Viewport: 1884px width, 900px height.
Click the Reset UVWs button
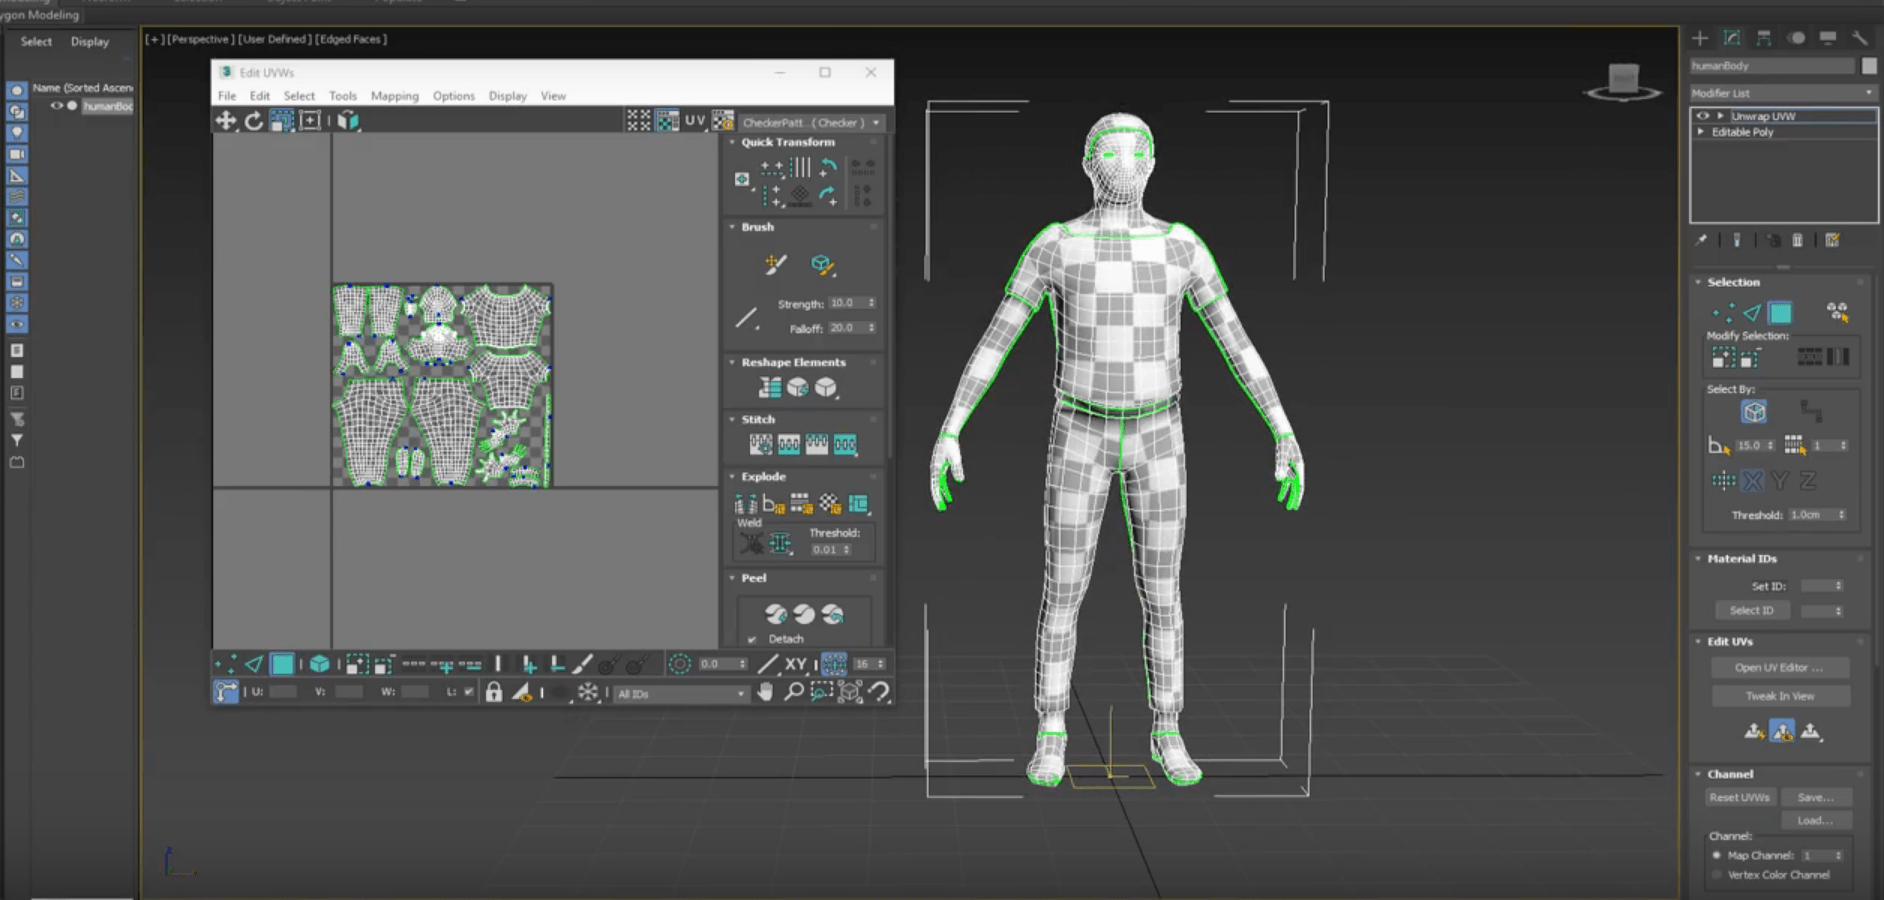[x=1739, y=797]
